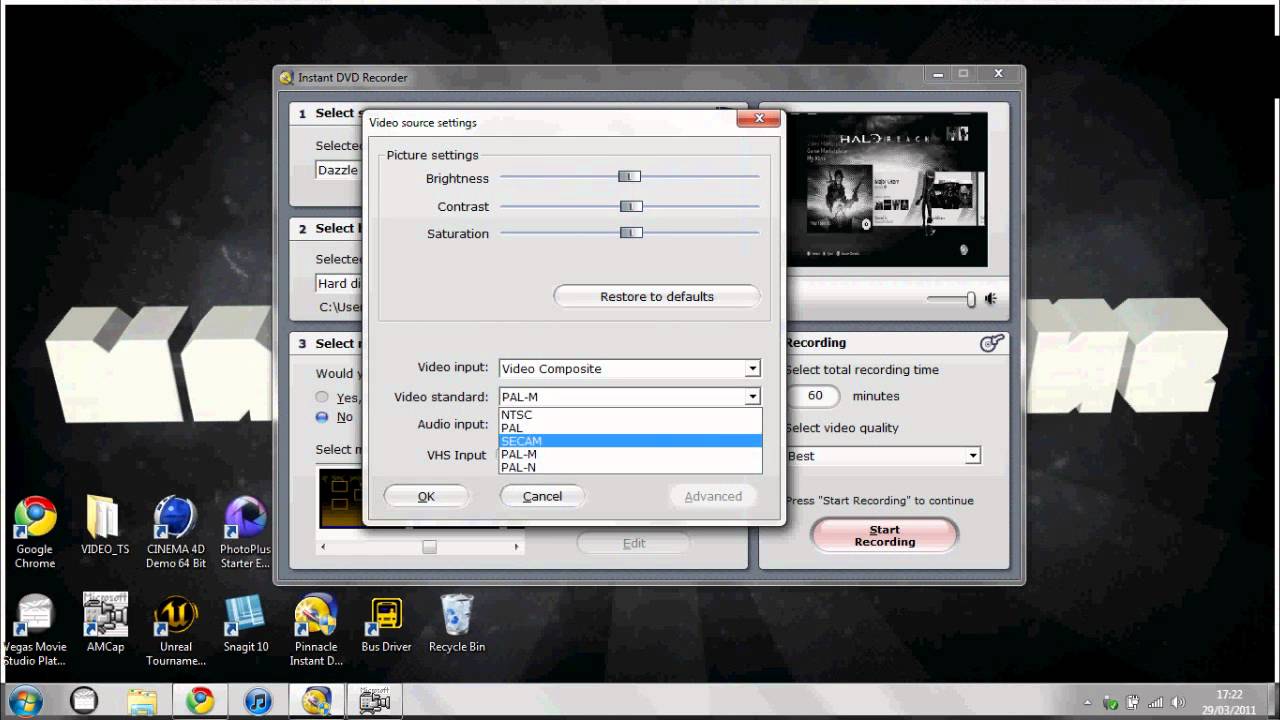The image size is (1280, 720).
Task: Open Bus Driver desktop shortcut
Action: point(386,624)
